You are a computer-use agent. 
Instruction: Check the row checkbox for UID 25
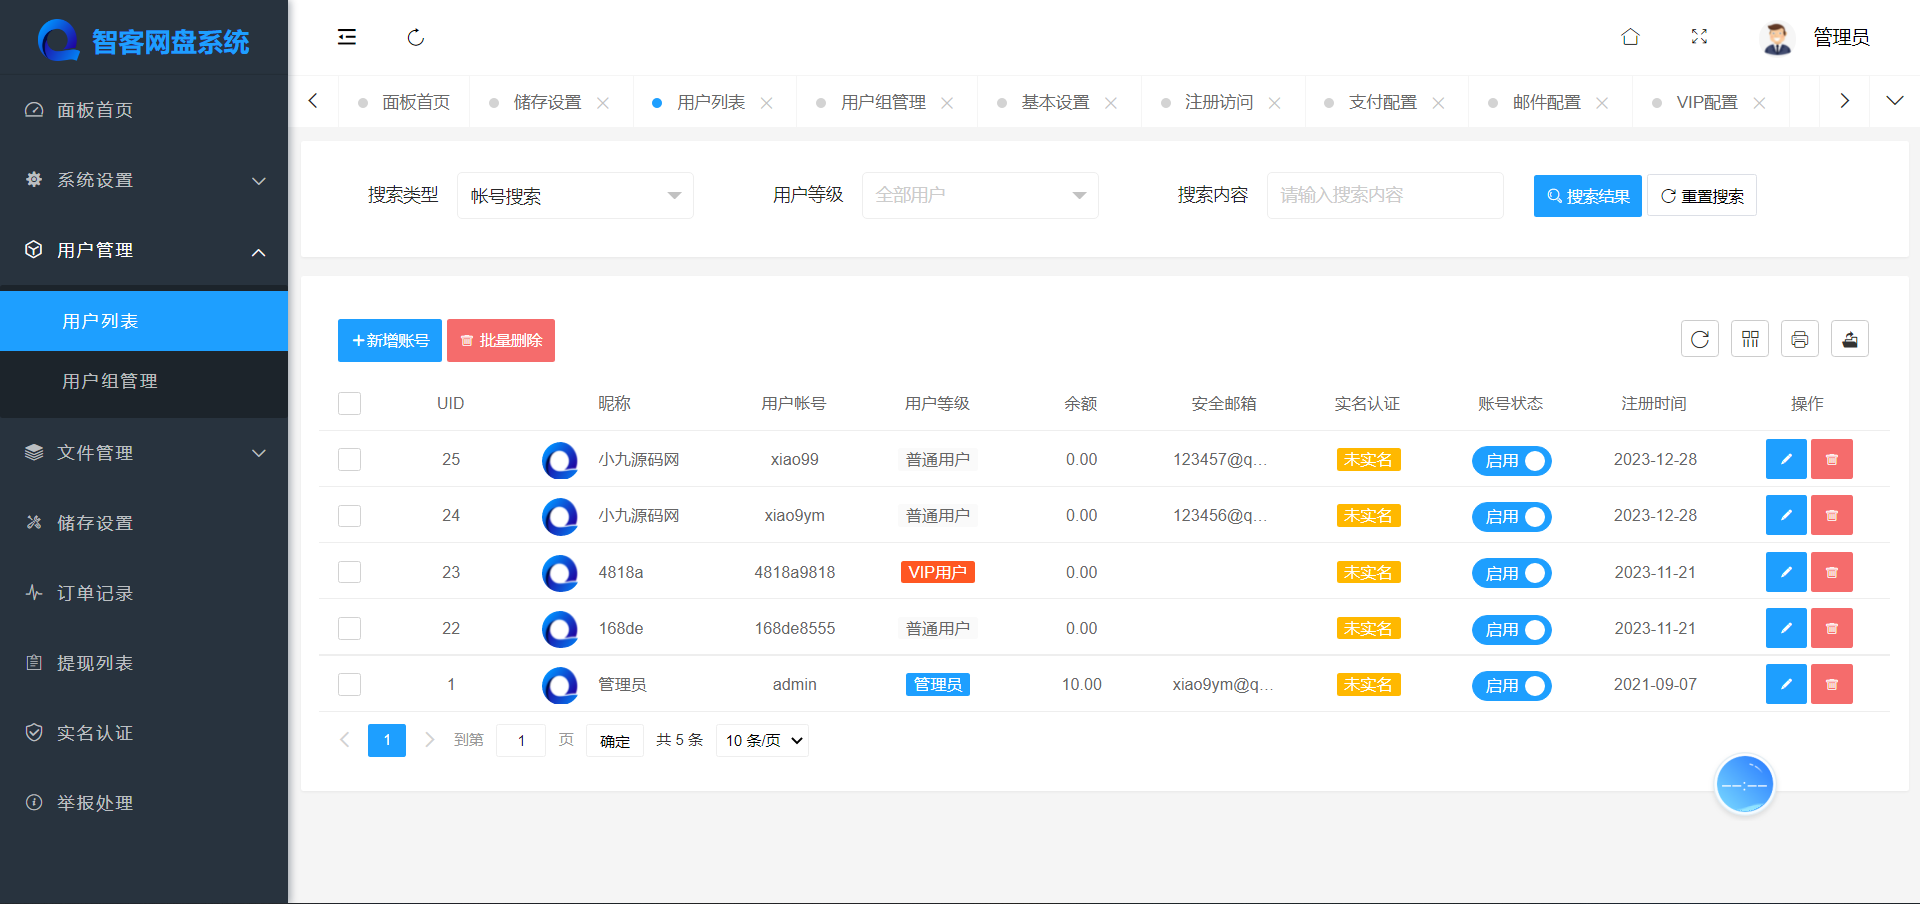click(x=349, y=459)
